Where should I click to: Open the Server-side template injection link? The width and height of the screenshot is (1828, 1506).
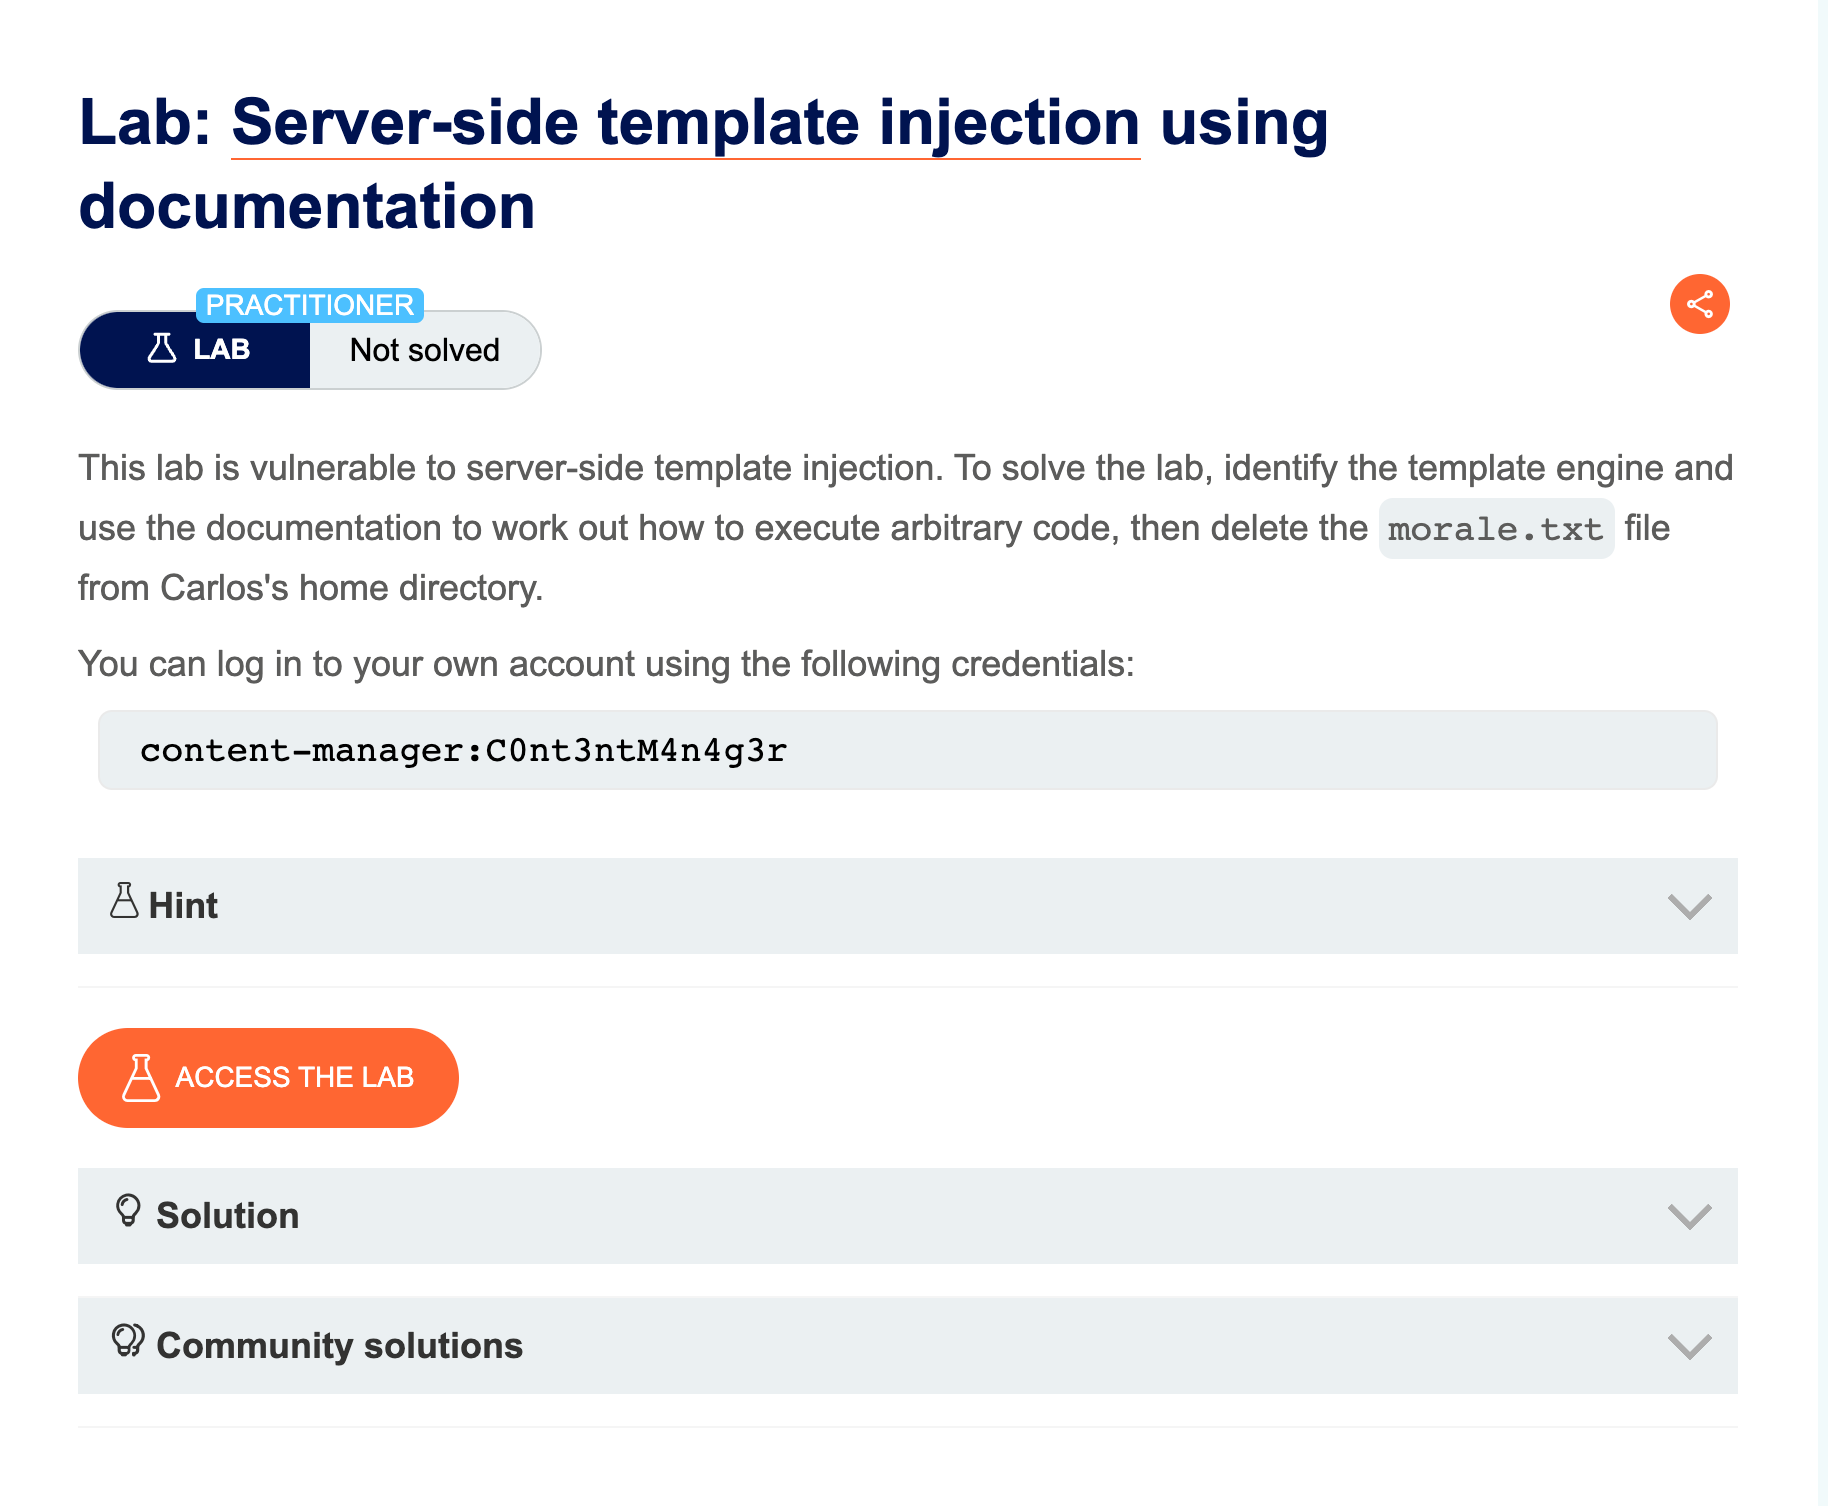click(x=685, y=123)
